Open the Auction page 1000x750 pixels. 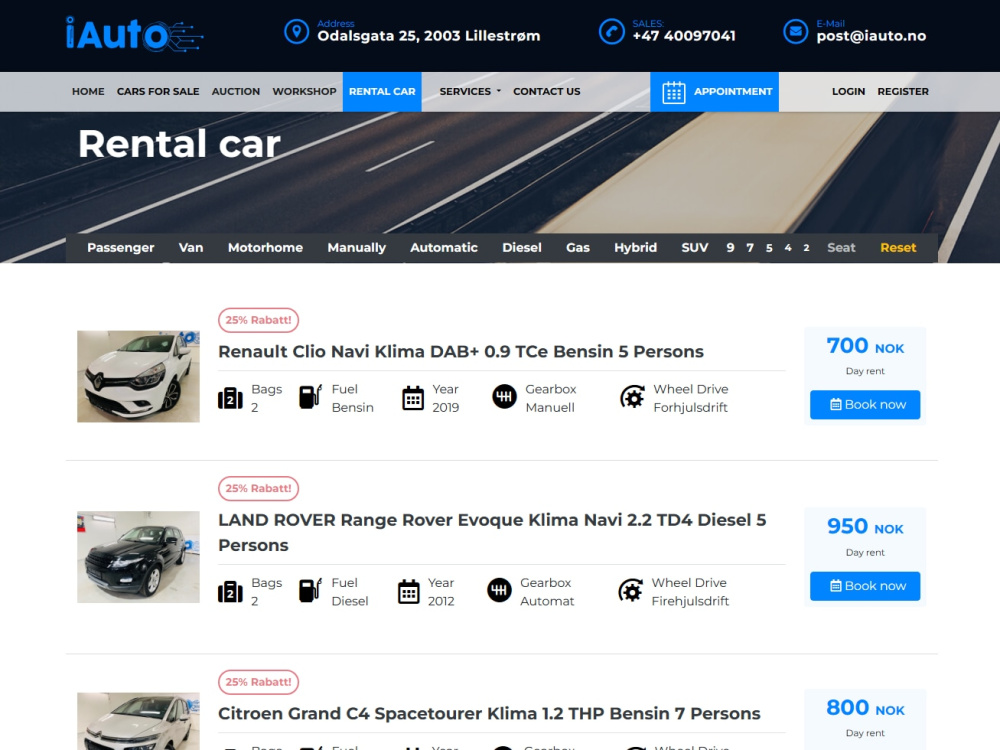coord(236,91)
